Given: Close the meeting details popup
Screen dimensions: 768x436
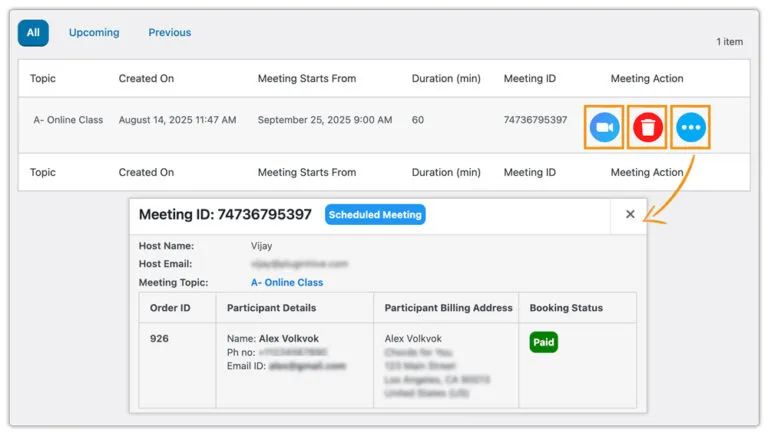Looking at the screenshot, I should pyautogui.click(x=629, y=214).
